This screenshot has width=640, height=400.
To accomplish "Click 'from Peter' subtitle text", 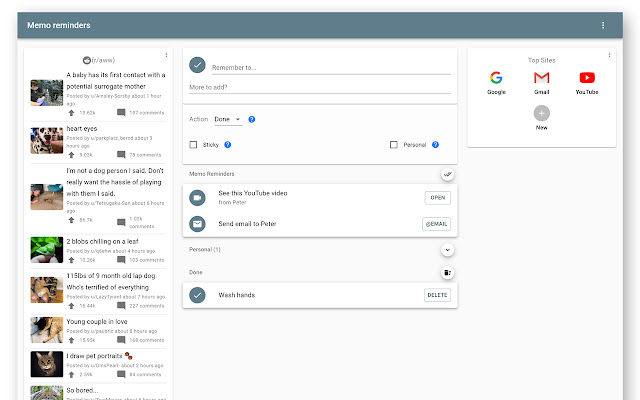I will click(232, 202).
